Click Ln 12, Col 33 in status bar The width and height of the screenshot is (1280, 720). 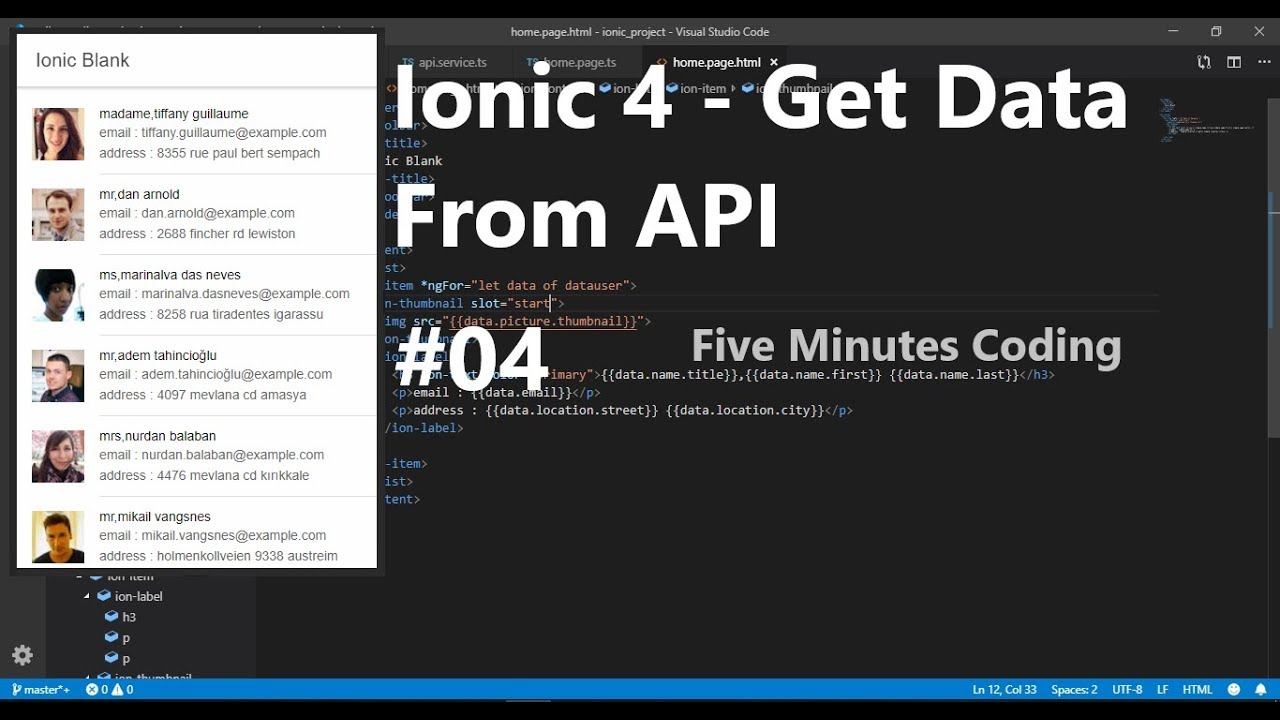(x=1004, y=689)
